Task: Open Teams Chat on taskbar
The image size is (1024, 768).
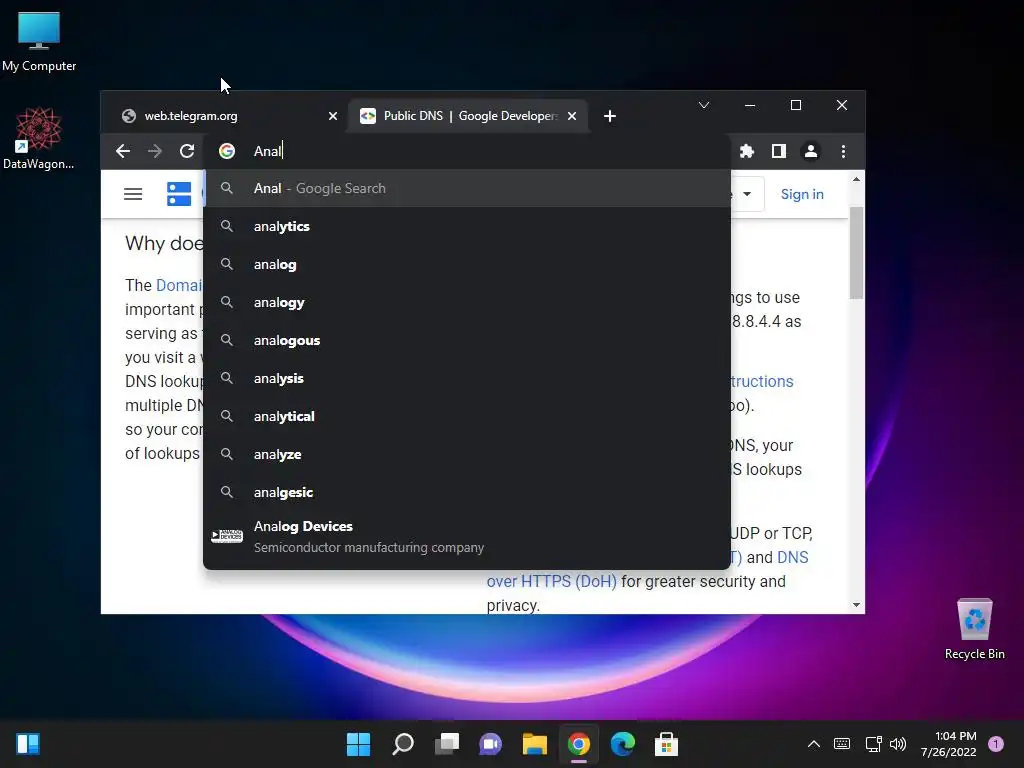Action: (x=490, y=744)
